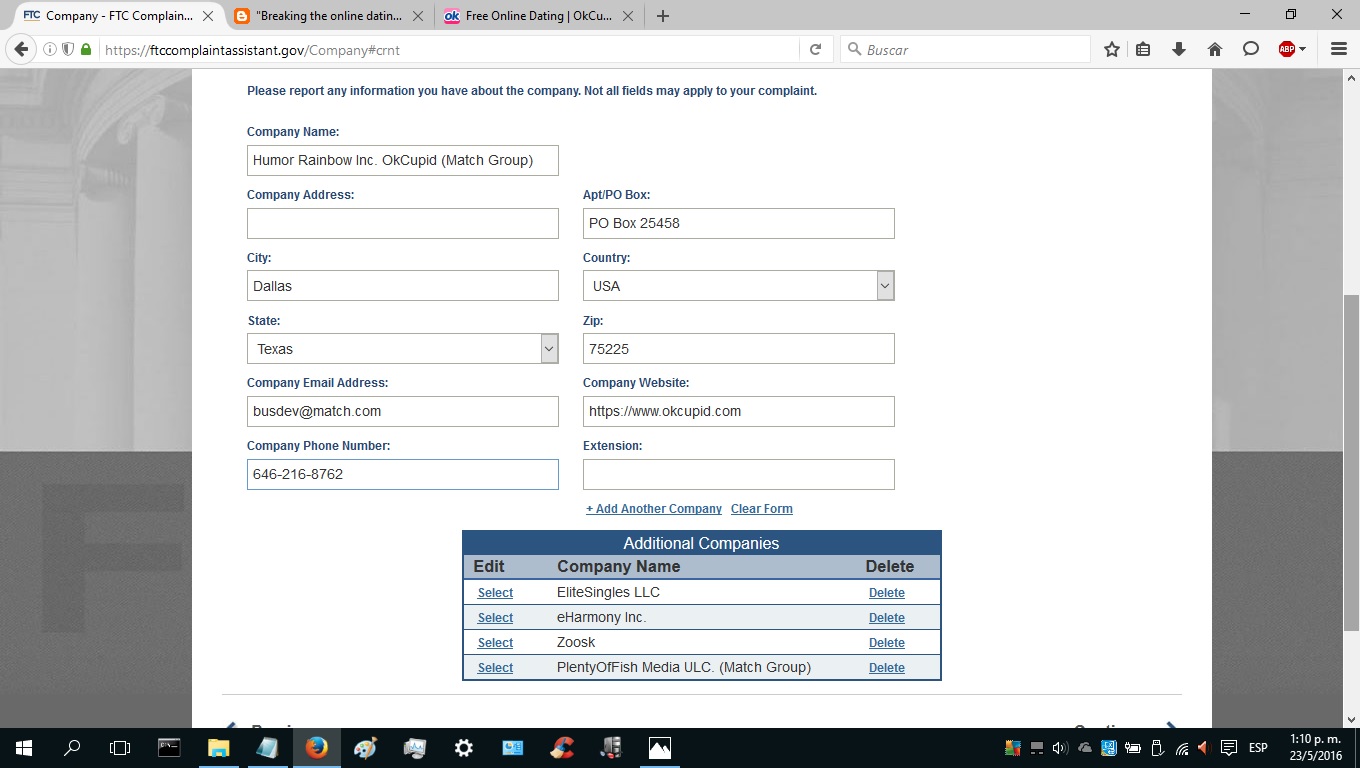
Task: Delete the PlentyOfFish Media ULC company
Action: point(887,668)
